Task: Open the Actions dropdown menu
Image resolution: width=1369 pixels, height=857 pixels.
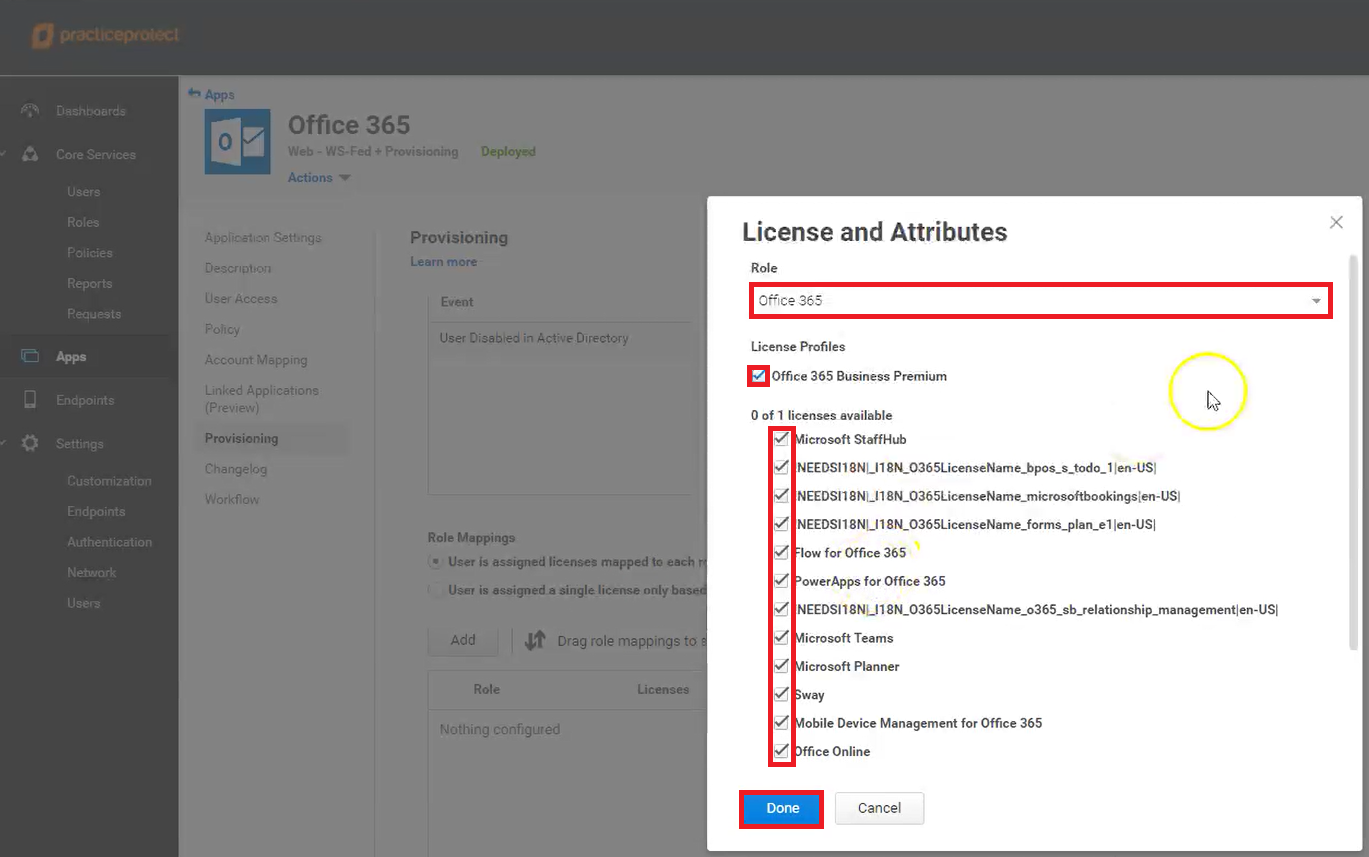Action: 319,177
